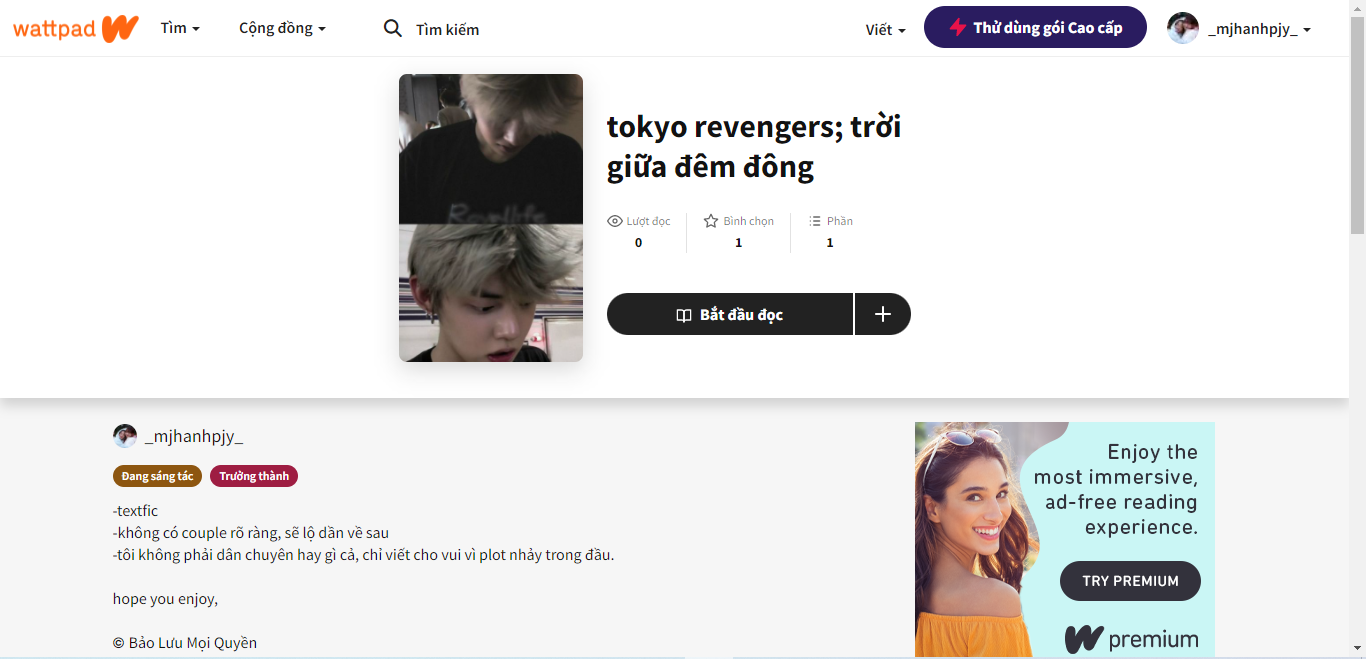Click the plus button to add story to library
The width and height of the screenshot is (1366, 659).
point(883,314)
